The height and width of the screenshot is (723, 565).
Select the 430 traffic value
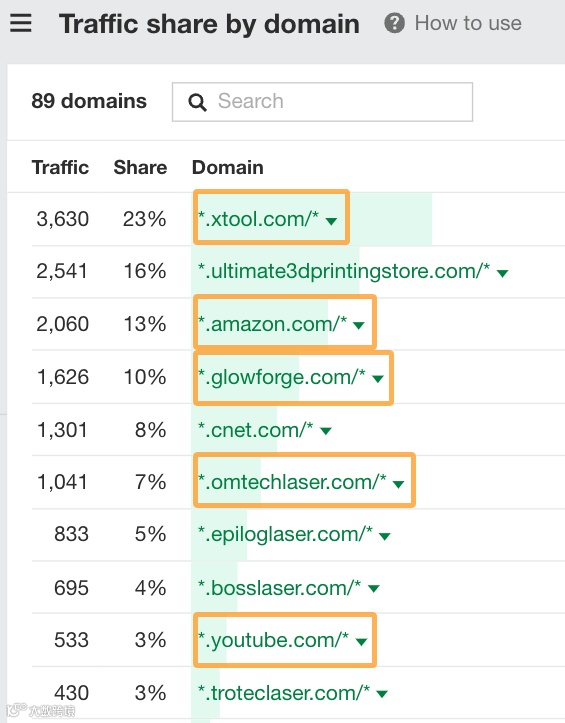point(71,693)
